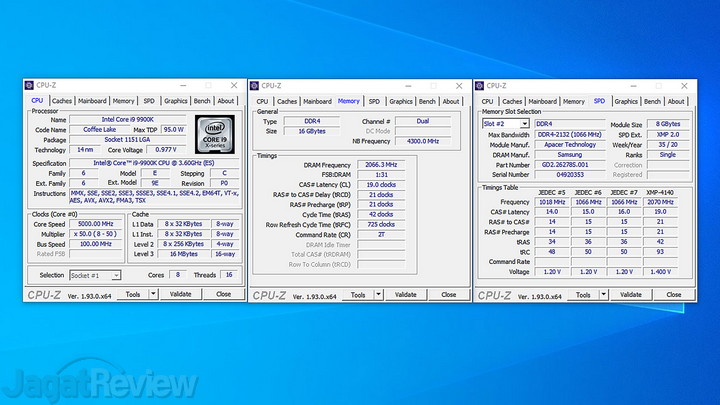
Task: Open the Mainboard tab in the left window
Action: [x=93, y=101]
